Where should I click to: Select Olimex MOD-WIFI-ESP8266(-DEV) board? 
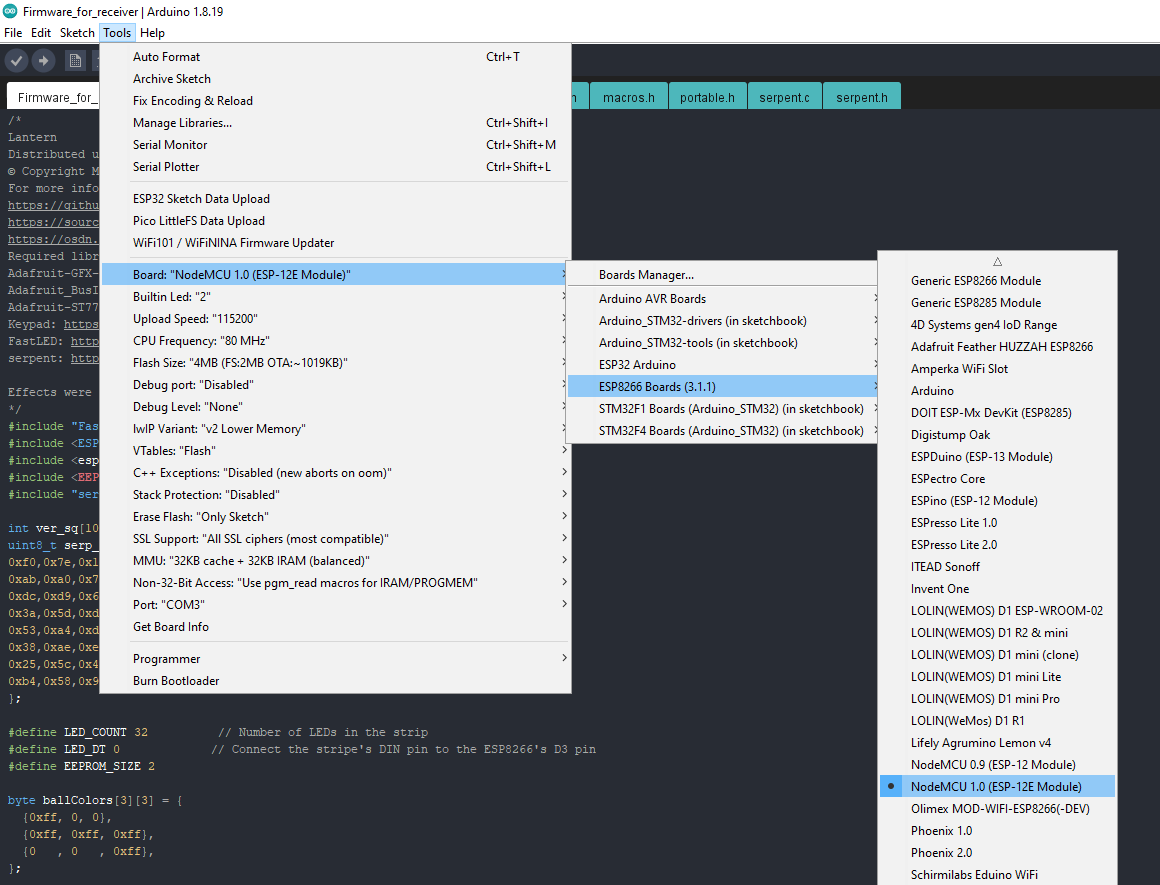coord(997,809)
